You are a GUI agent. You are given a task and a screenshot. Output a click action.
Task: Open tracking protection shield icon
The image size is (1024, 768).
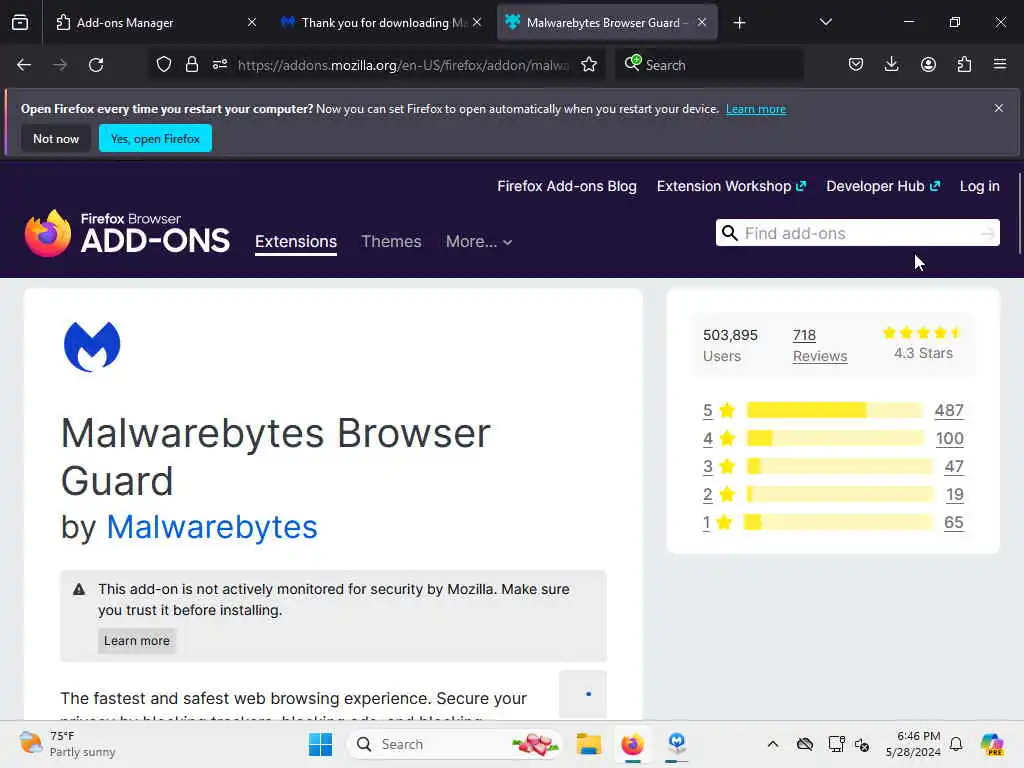point(164,65)
